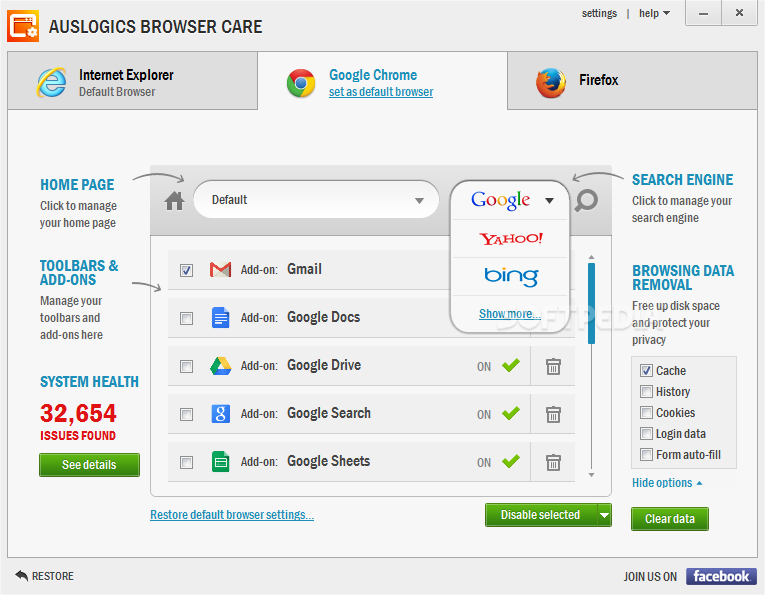Click the 32,654 issues found count
The height and width of the screenshot is (595, 765).
pyautogui.click(x=78, y=413)
